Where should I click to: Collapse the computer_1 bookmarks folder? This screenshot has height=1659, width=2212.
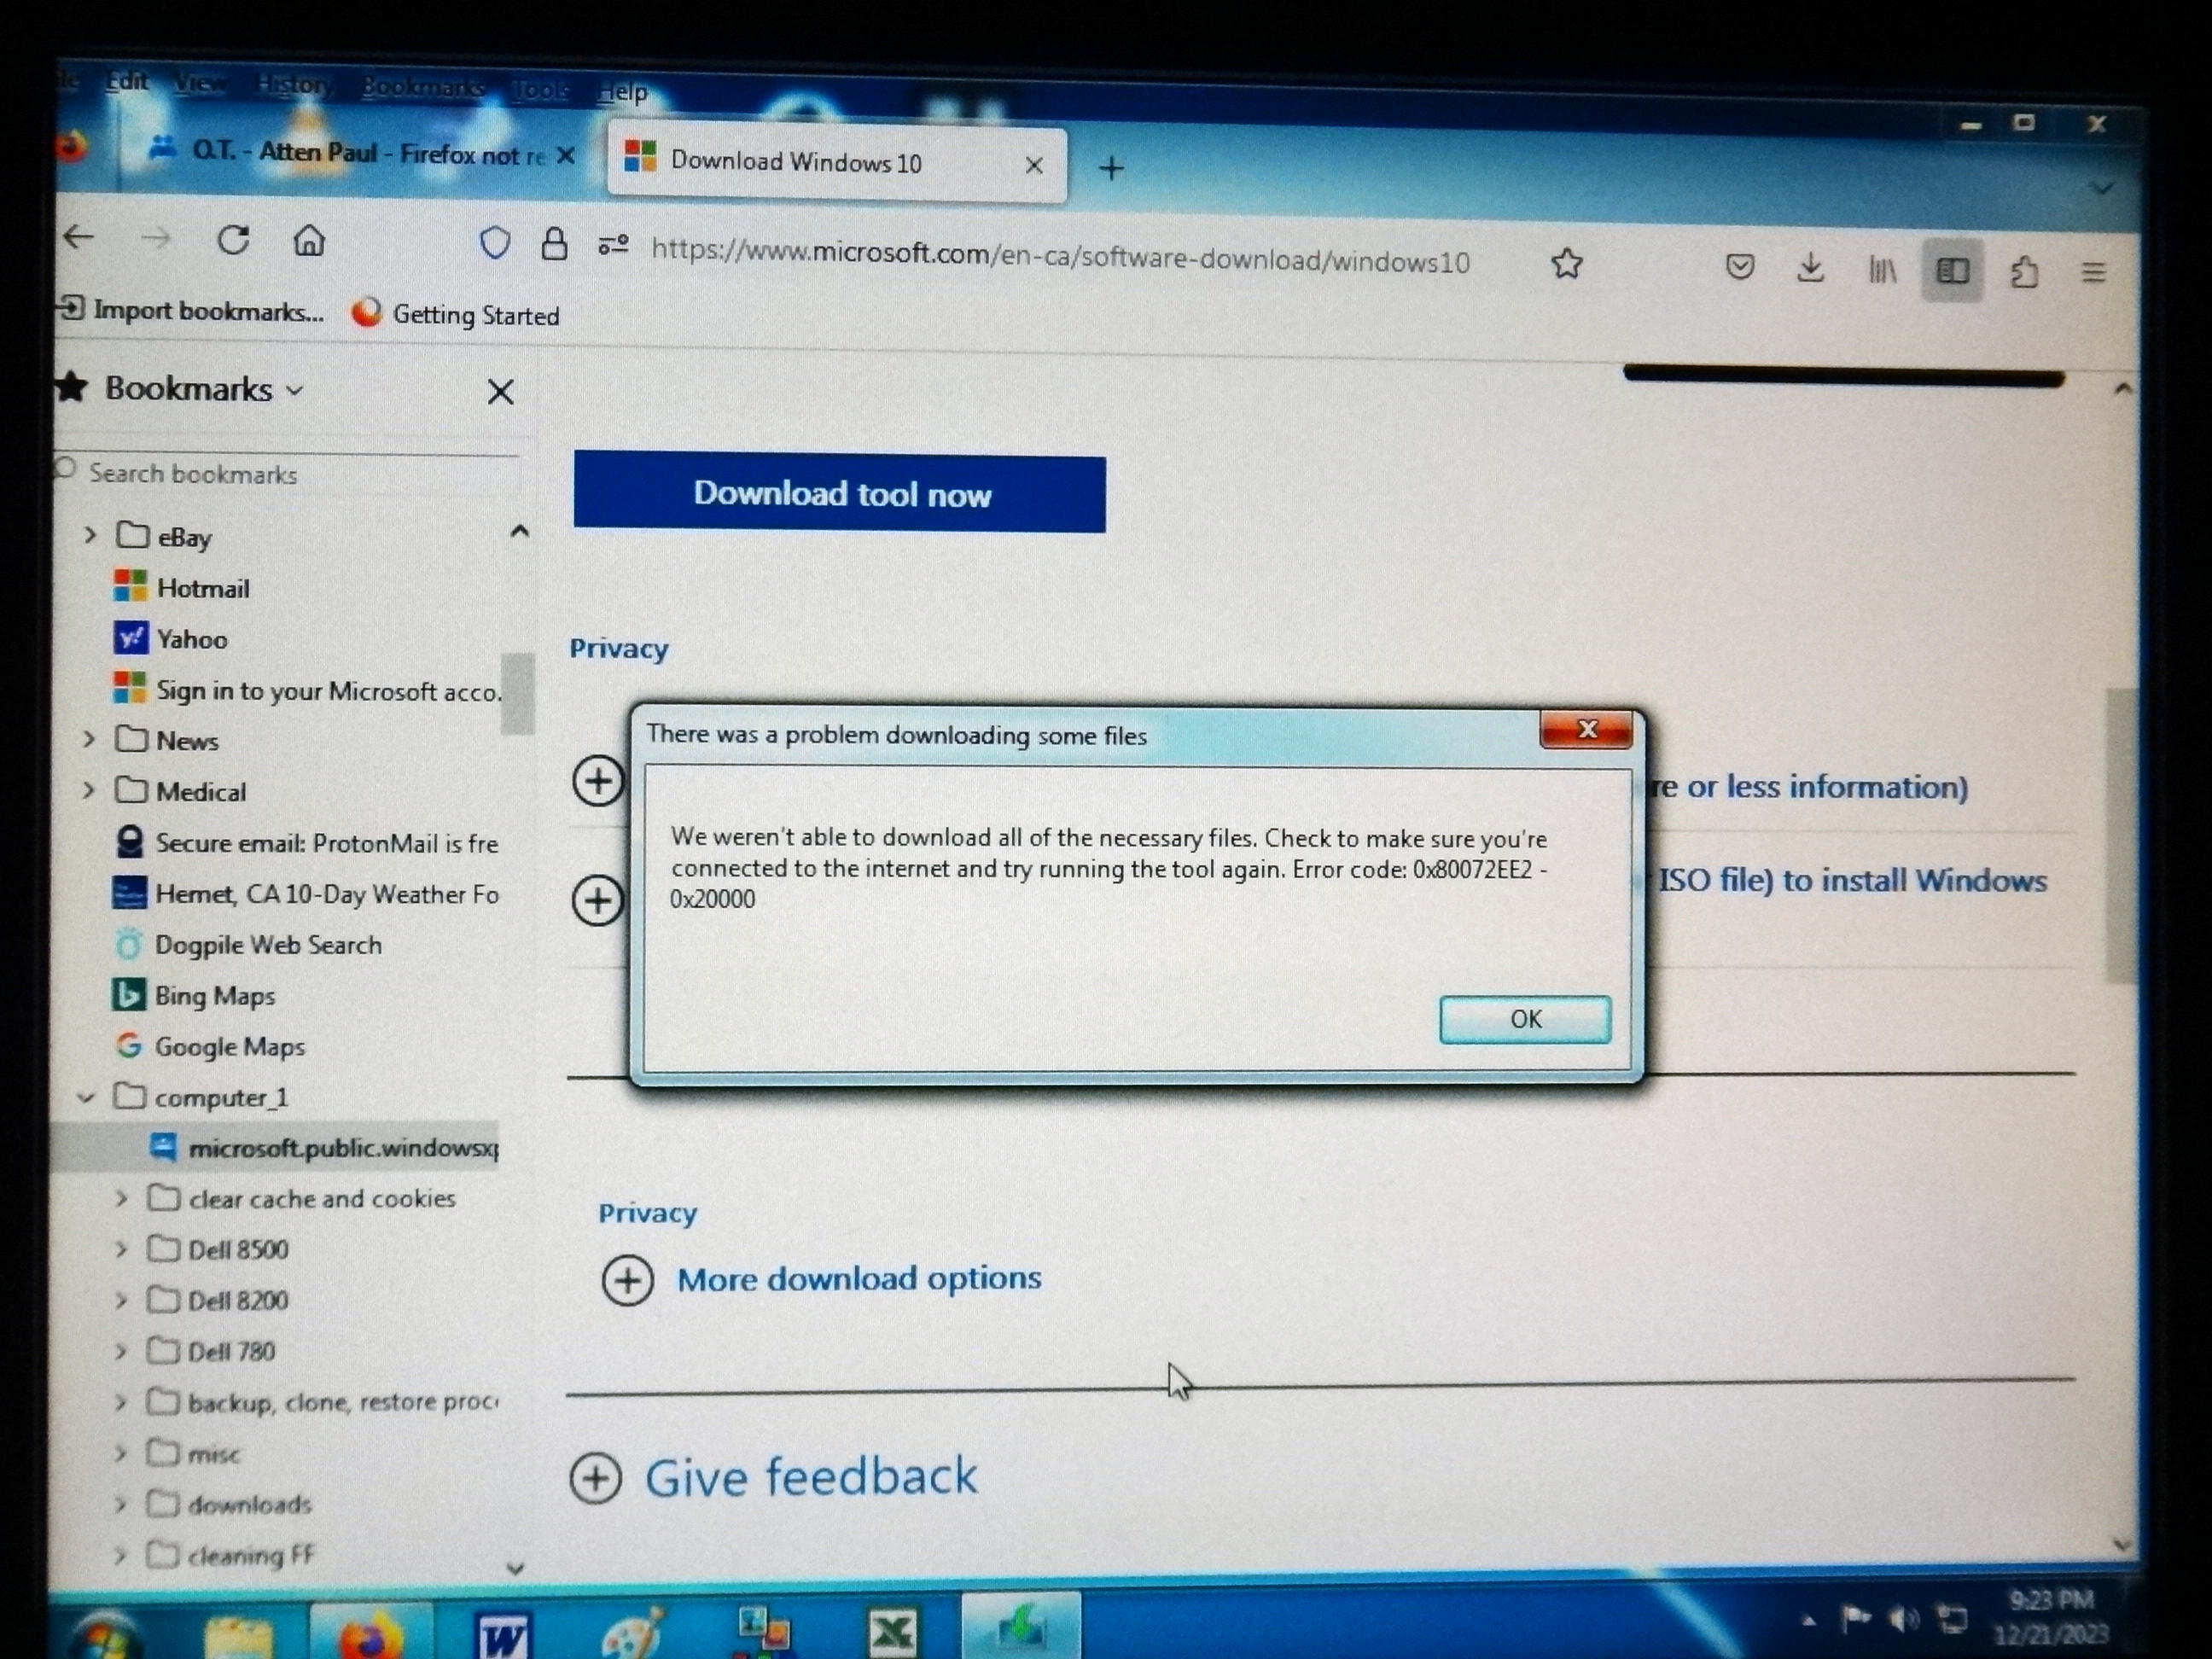(86, 1097)
